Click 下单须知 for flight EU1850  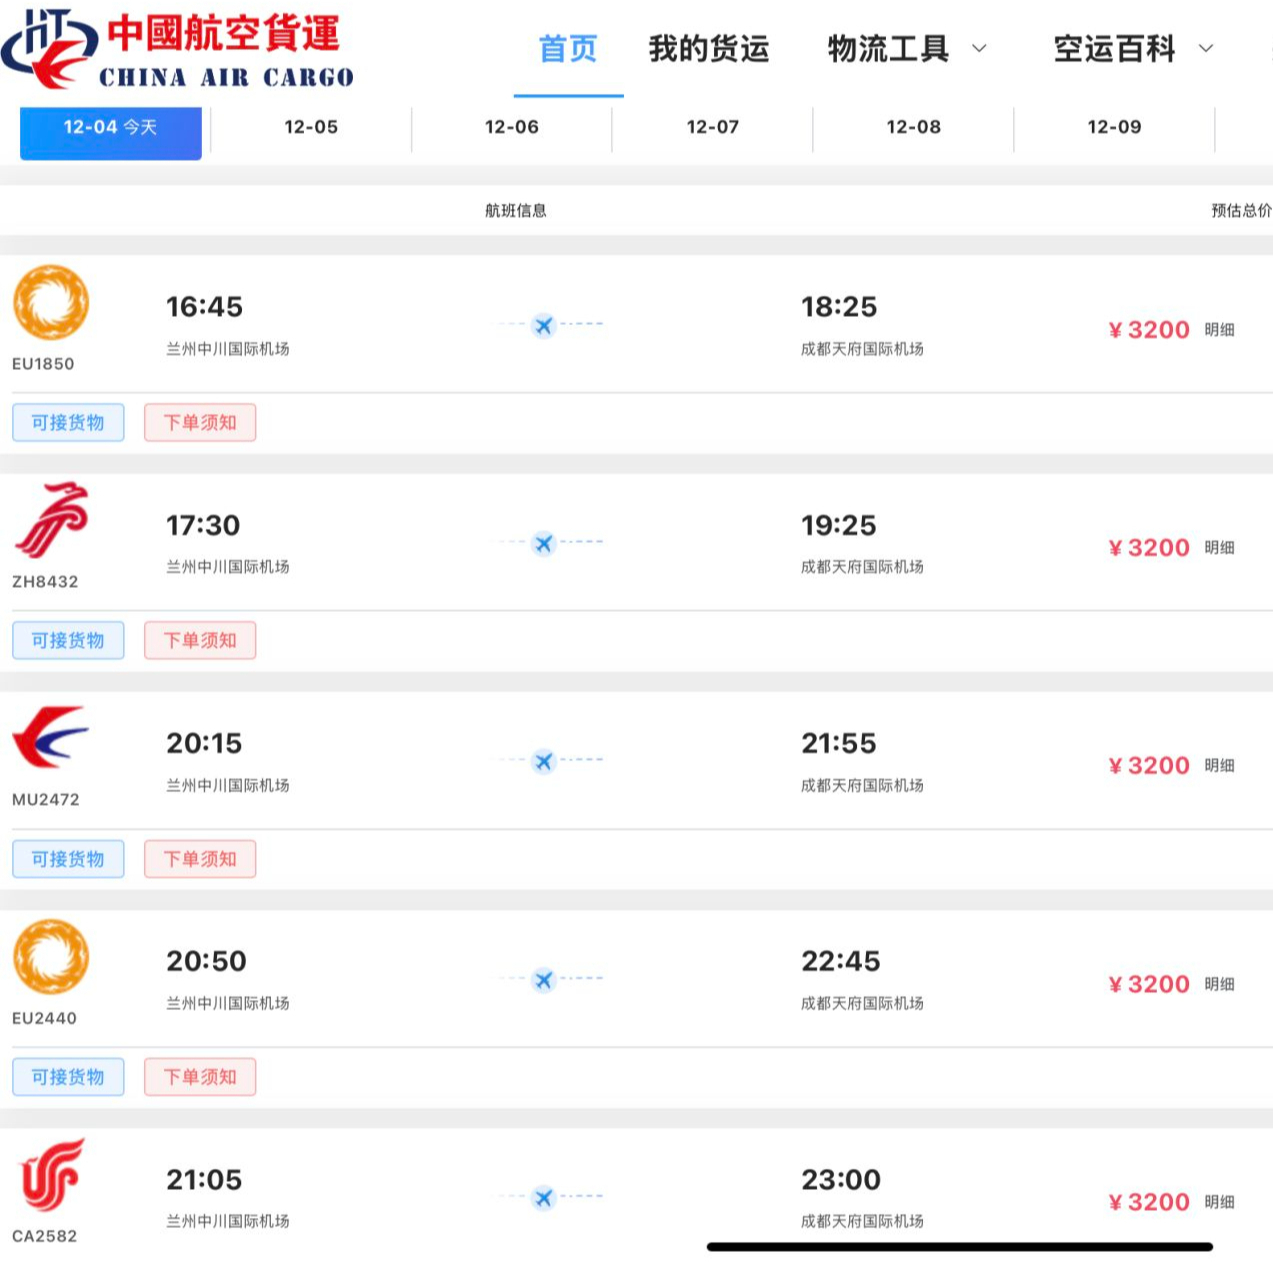pyautogui.click(x=200, y=423)
